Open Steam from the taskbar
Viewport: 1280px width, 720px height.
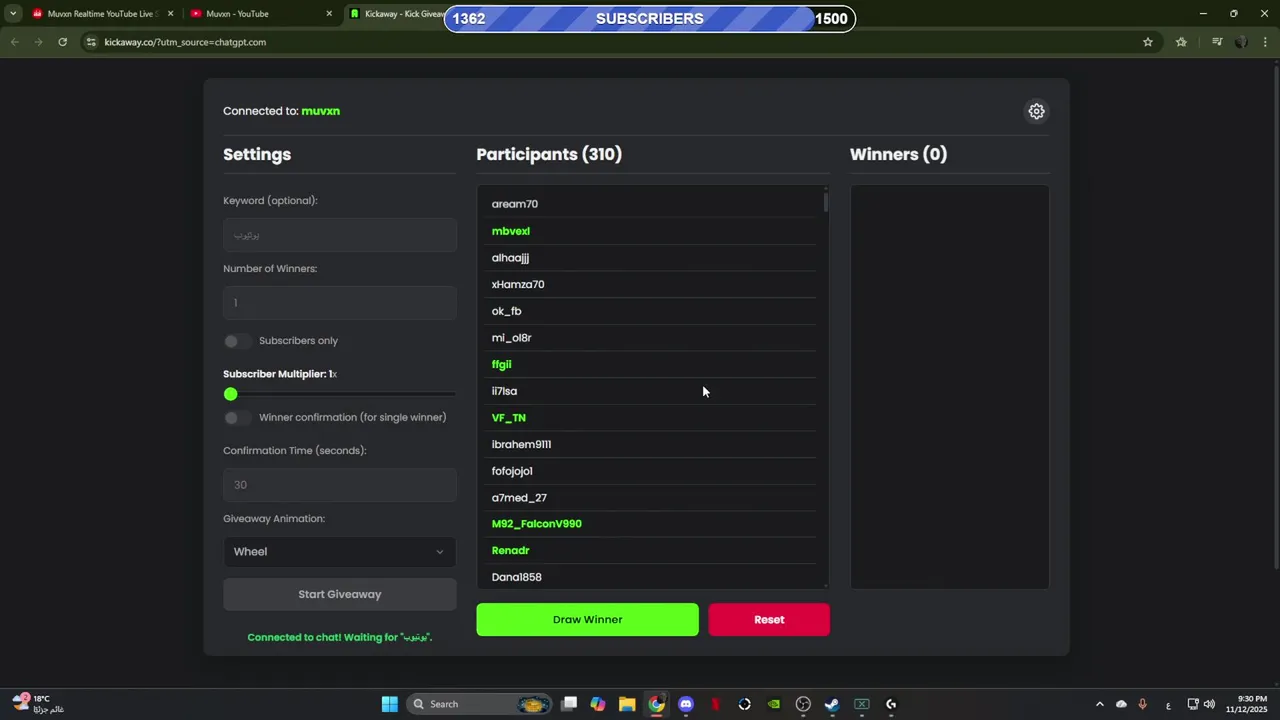[832, 704]
